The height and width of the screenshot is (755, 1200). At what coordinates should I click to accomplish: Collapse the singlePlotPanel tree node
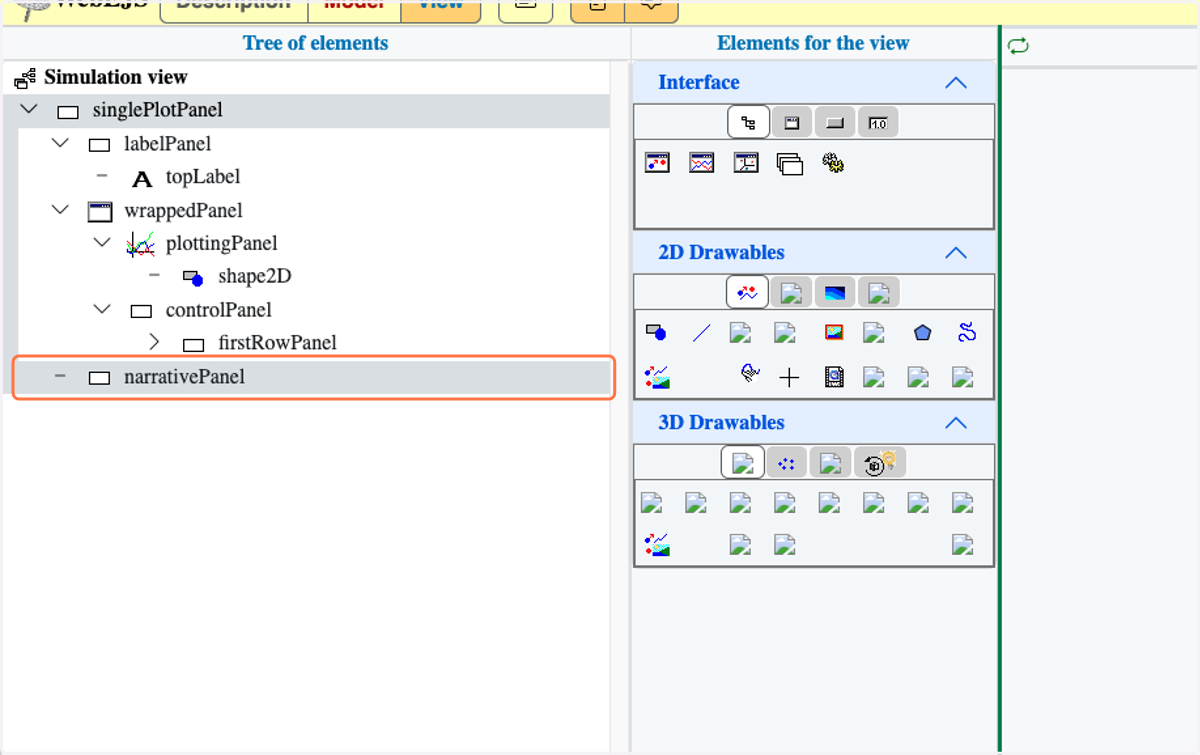28,109
